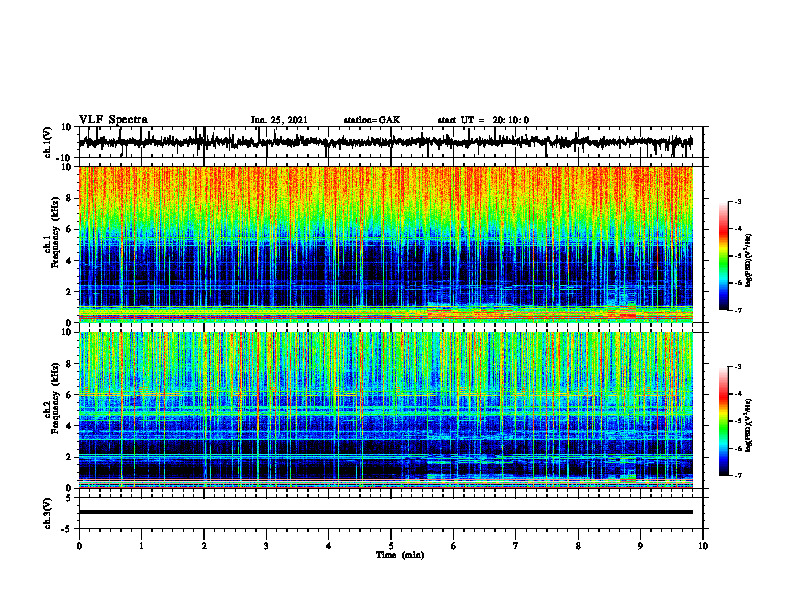792x612 pixels.
Task: Click time-axis tick label "1"
Action: (141, 546)
